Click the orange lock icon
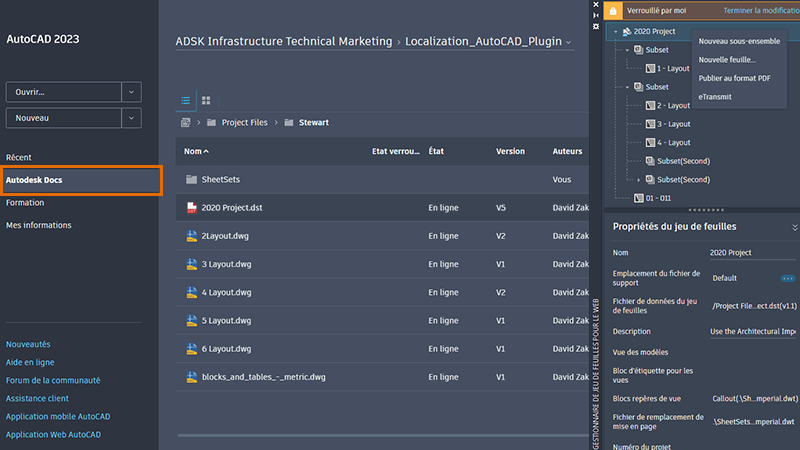Screen dimensions: 800x450 [x=613, y=10]
